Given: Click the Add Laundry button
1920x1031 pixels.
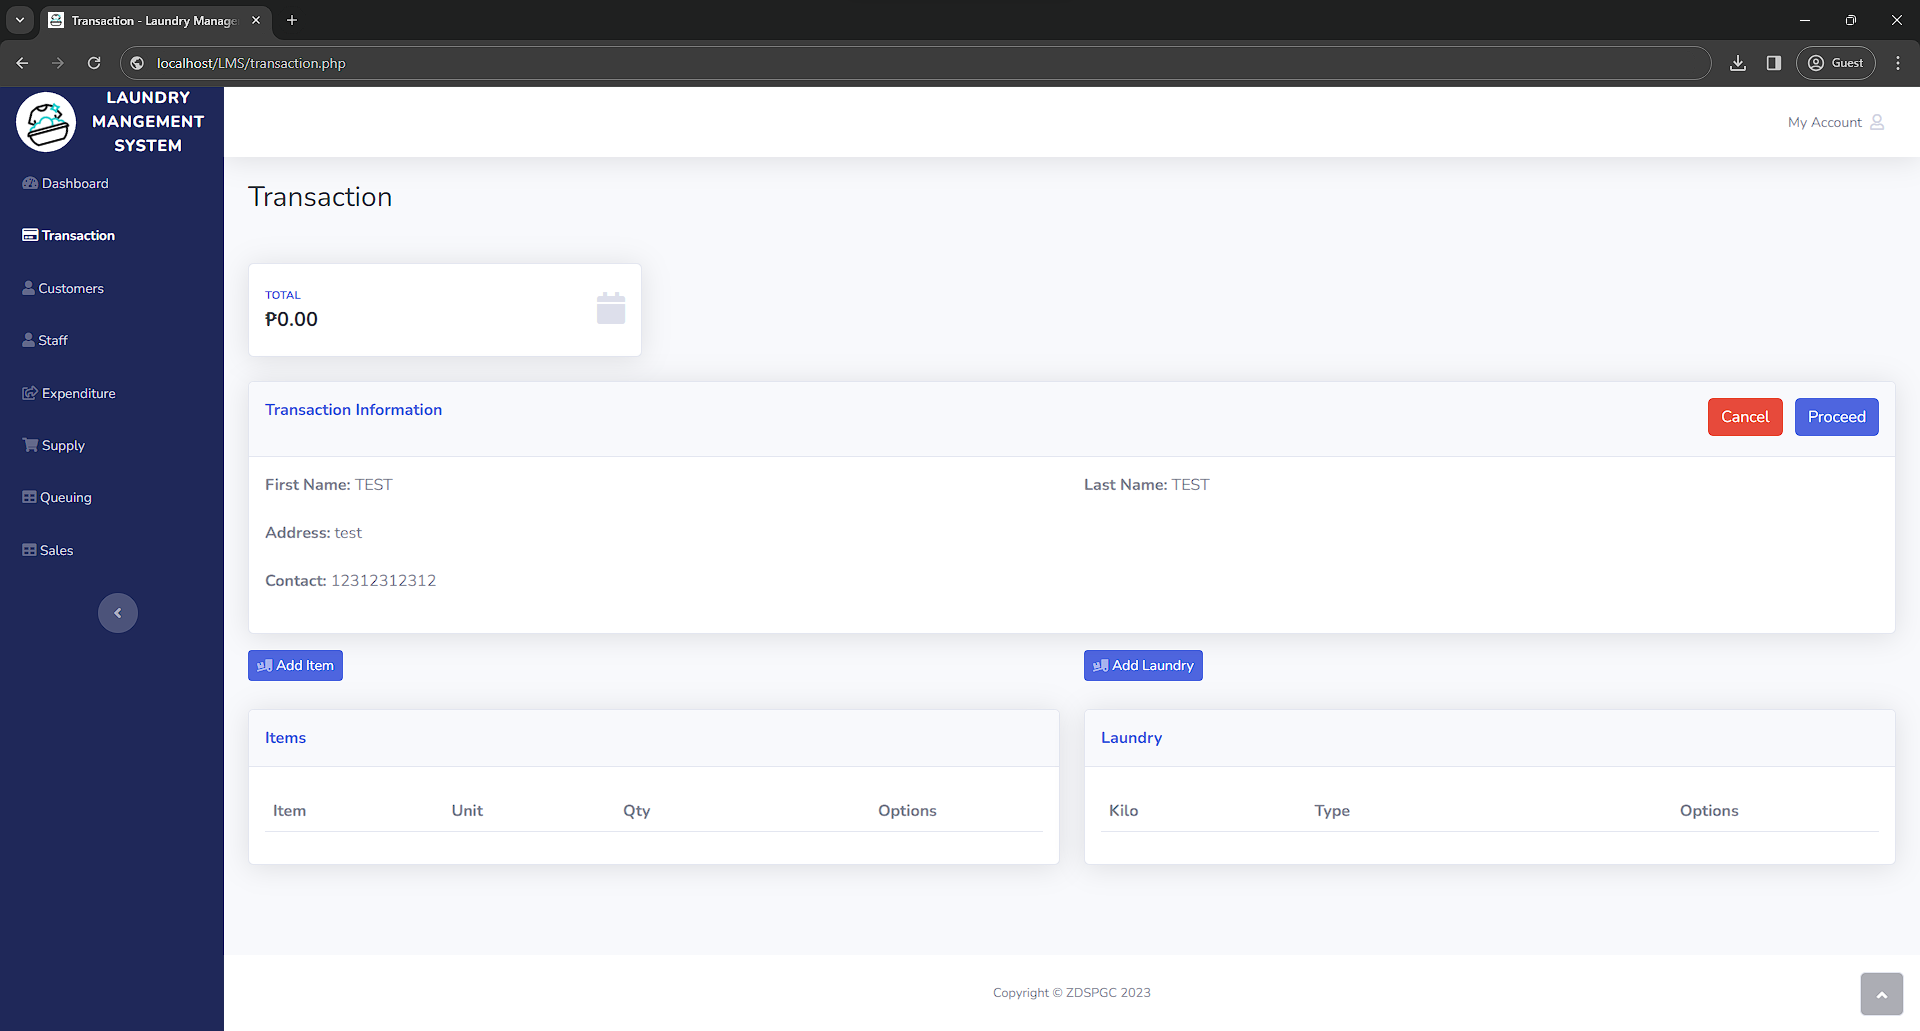Looking at the screenshot, I should (1143, 666).
